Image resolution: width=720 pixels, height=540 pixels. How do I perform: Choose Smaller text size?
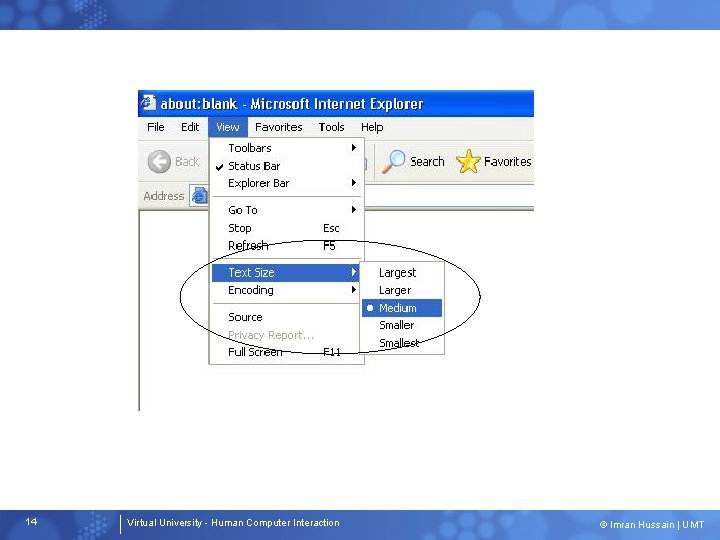click(396, 325)
